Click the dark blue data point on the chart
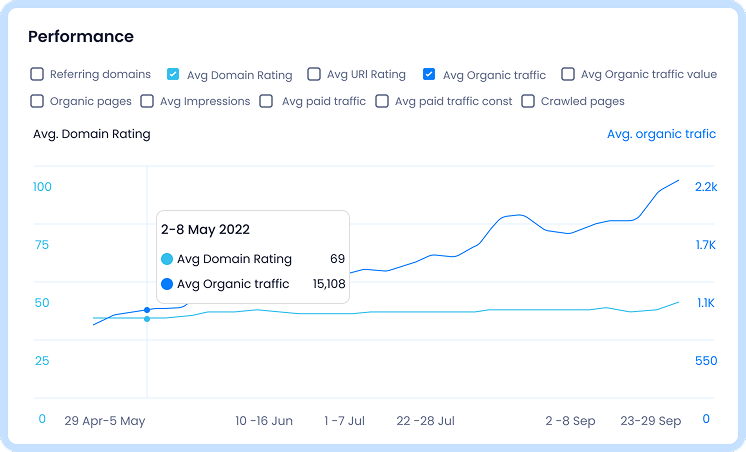 pos(147,310)
